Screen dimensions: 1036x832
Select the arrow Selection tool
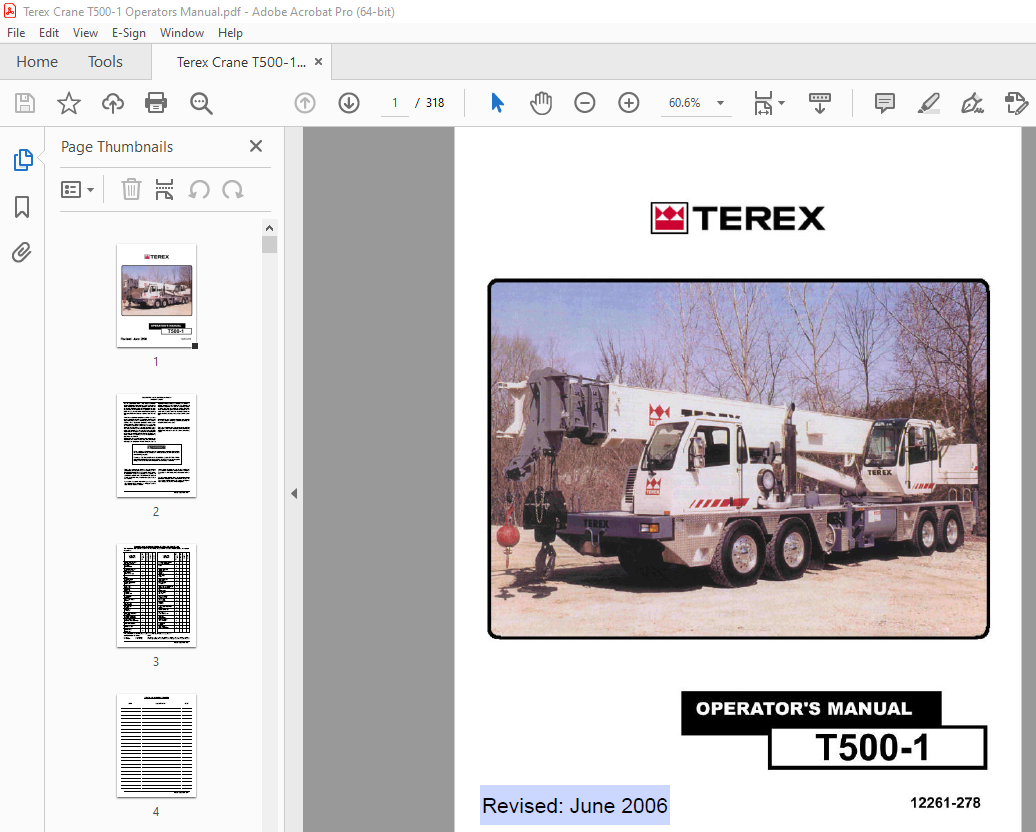coord(498,103)
